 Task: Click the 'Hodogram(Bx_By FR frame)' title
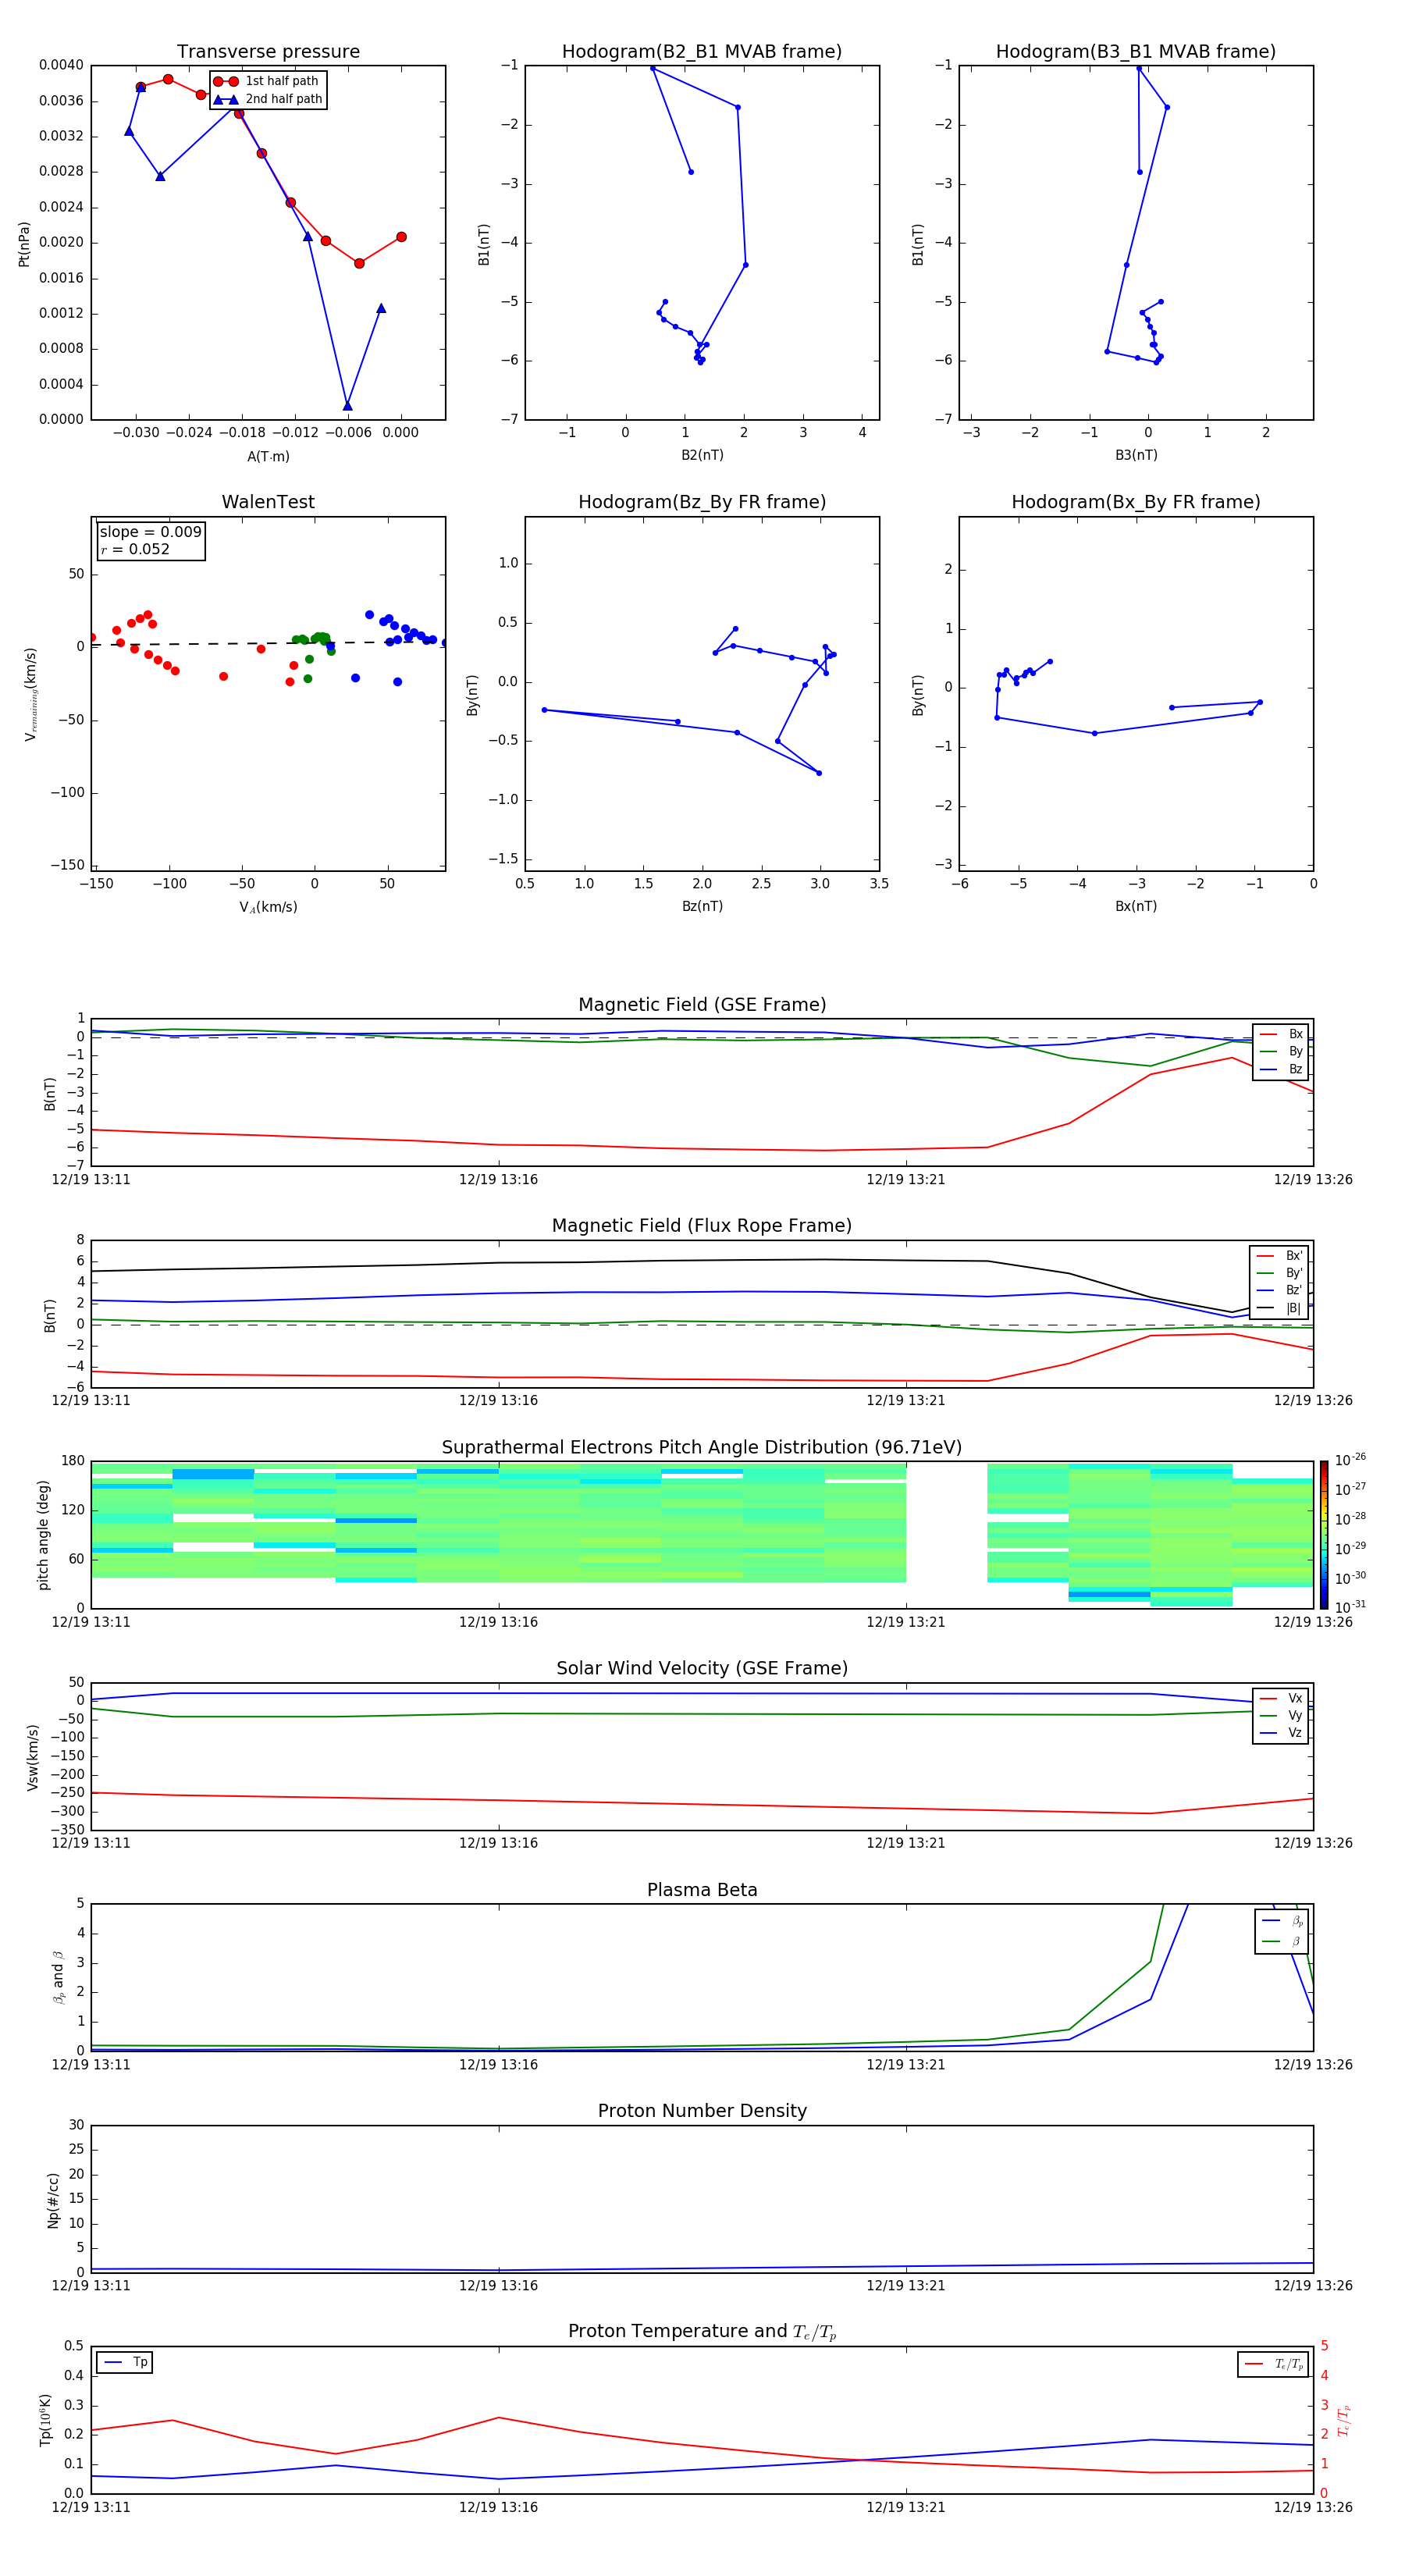click(x=1136, y=502)
